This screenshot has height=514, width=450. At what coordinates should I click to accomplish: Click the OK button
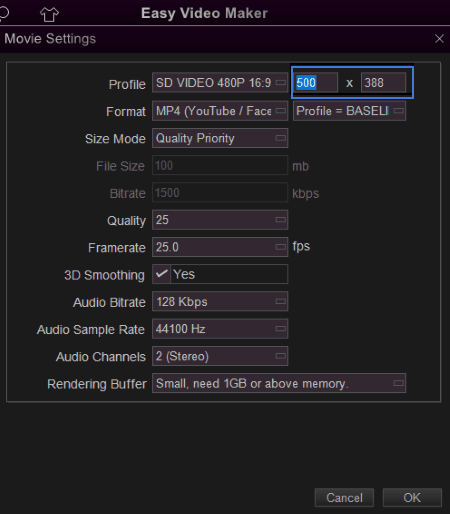(412, 498)
